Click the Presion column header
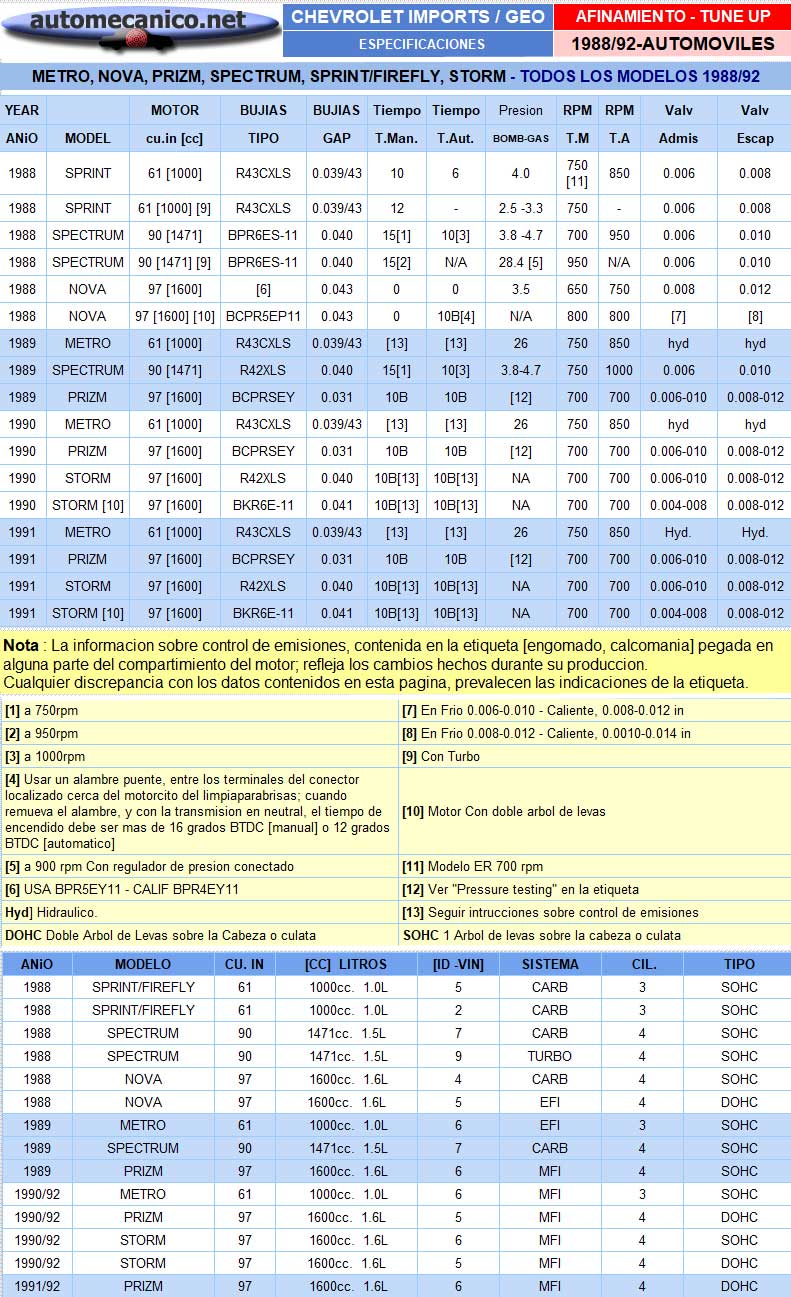The width and height of the screenshot is (791, 1297). [x=521, y=111]
